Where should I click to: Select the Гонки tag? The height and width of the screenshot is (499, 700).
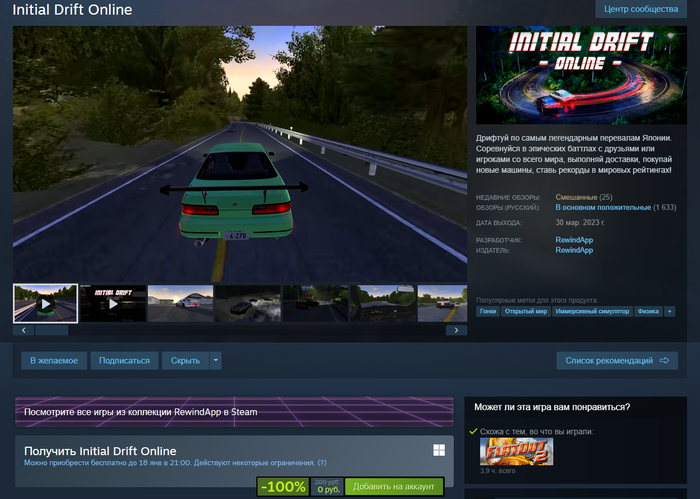(488, 311)
